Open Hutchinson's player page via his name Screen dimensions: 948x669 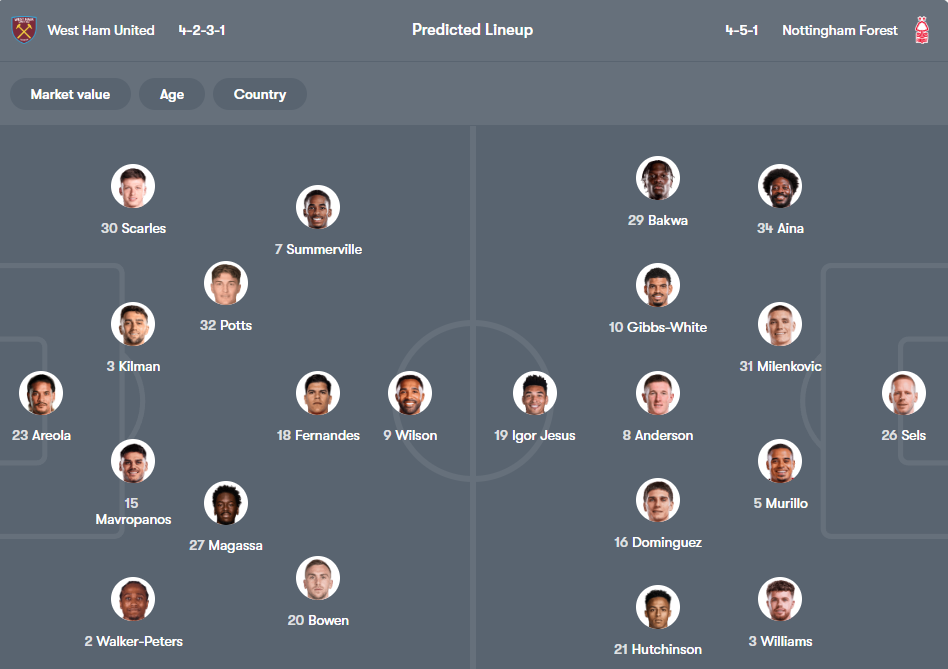[657, 649]
